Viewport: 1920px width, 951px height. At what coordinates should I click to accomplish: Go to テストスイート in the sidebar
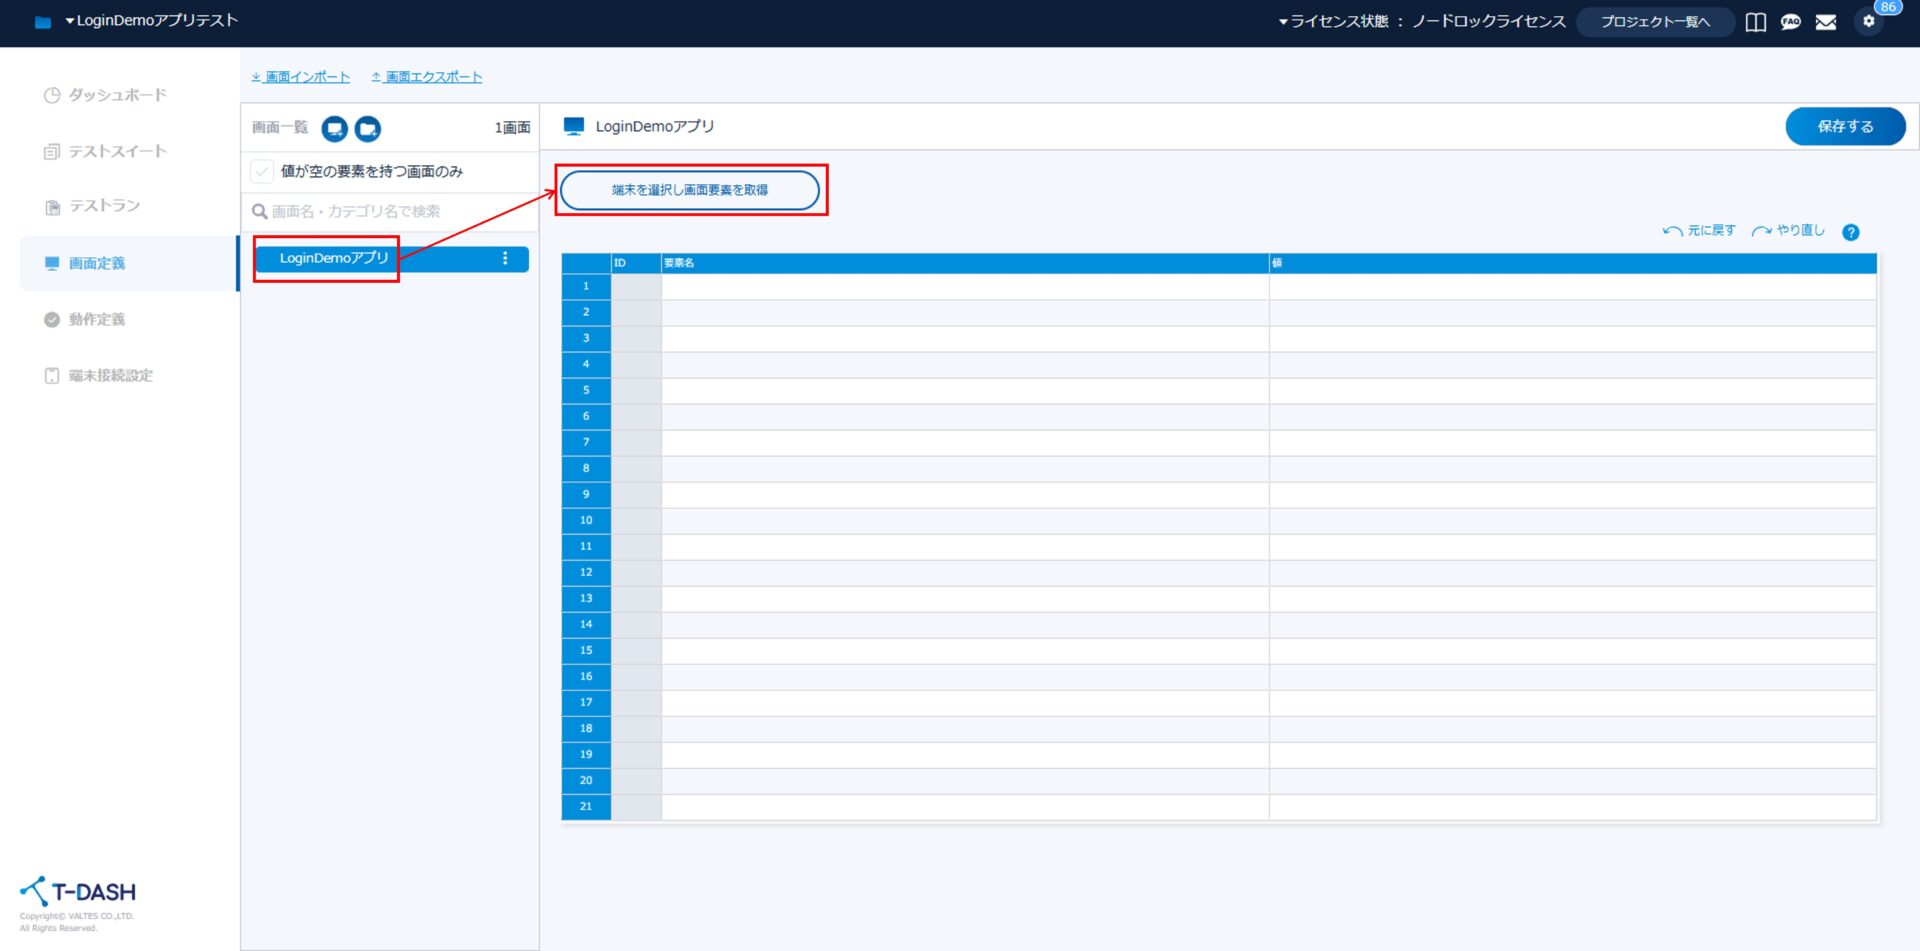click(x=117, y=151)
